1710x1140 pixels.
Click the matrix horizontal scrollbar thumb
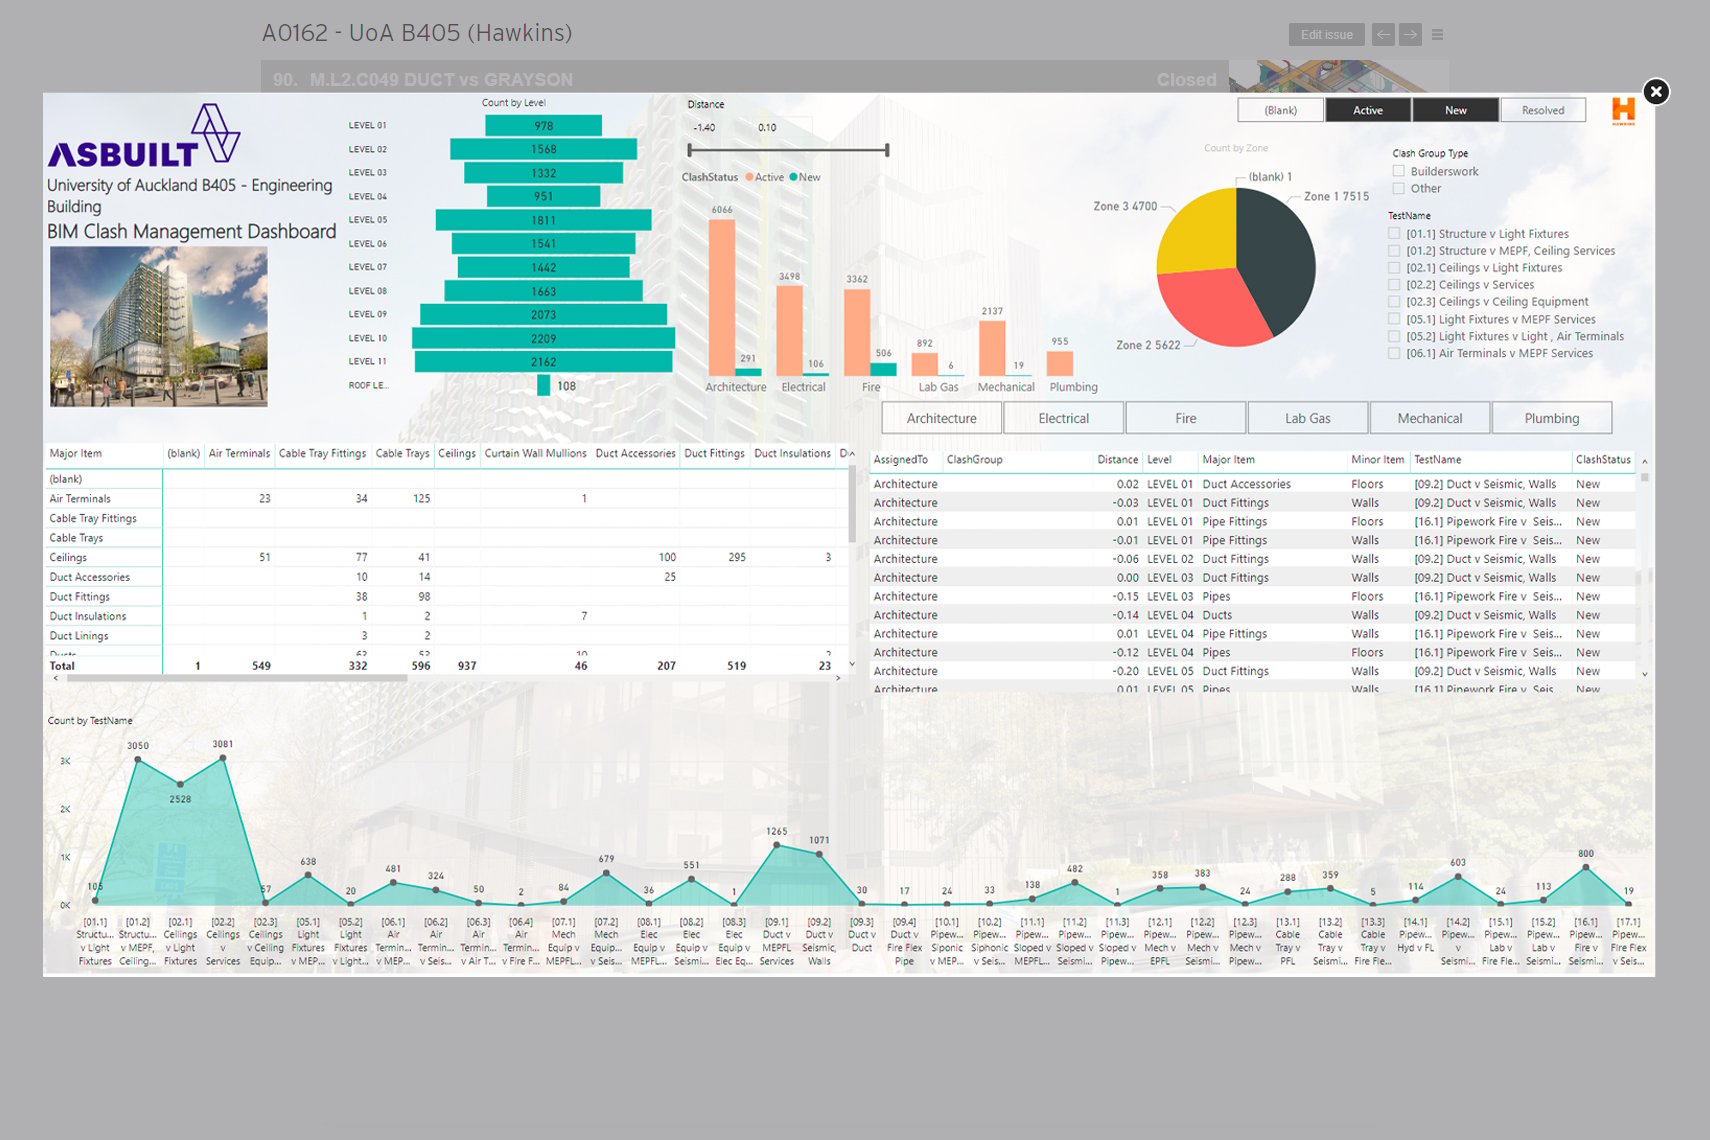237,678
